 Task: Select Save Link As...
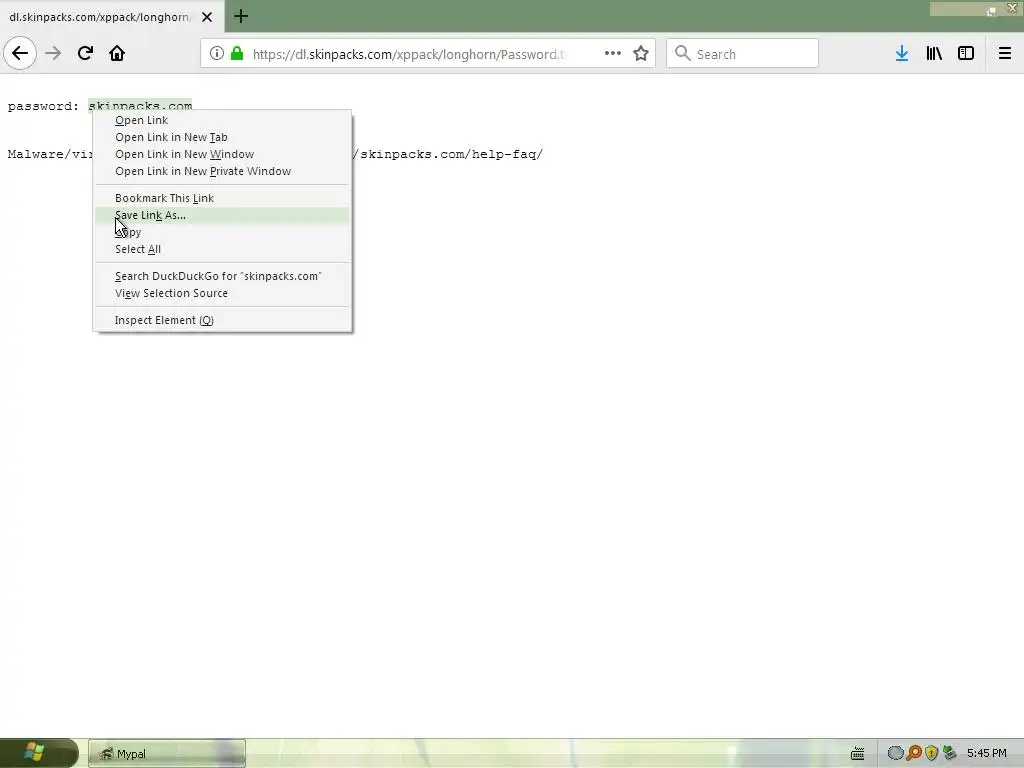(x=222, y=215)
